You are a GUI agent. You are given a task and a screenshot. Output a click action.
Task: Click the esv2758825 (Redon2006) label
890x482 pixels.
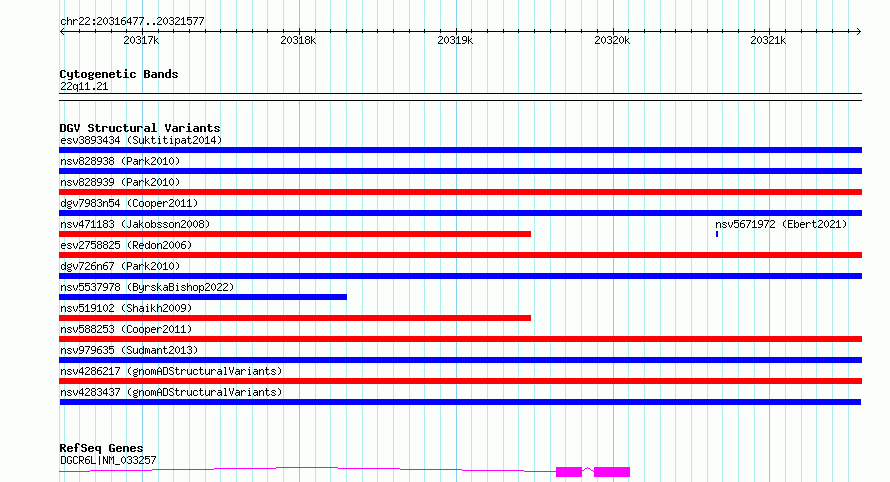(126, 245)
